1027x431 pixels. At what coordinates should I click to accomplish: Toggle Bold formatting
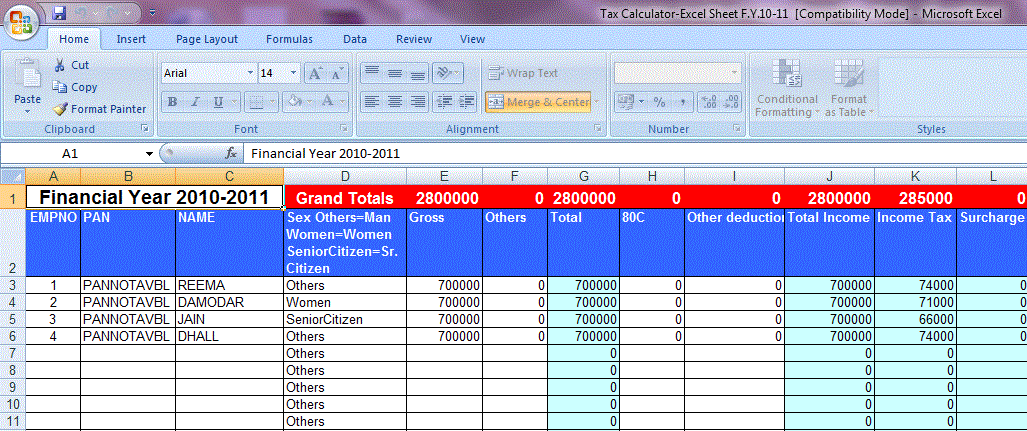172,102
